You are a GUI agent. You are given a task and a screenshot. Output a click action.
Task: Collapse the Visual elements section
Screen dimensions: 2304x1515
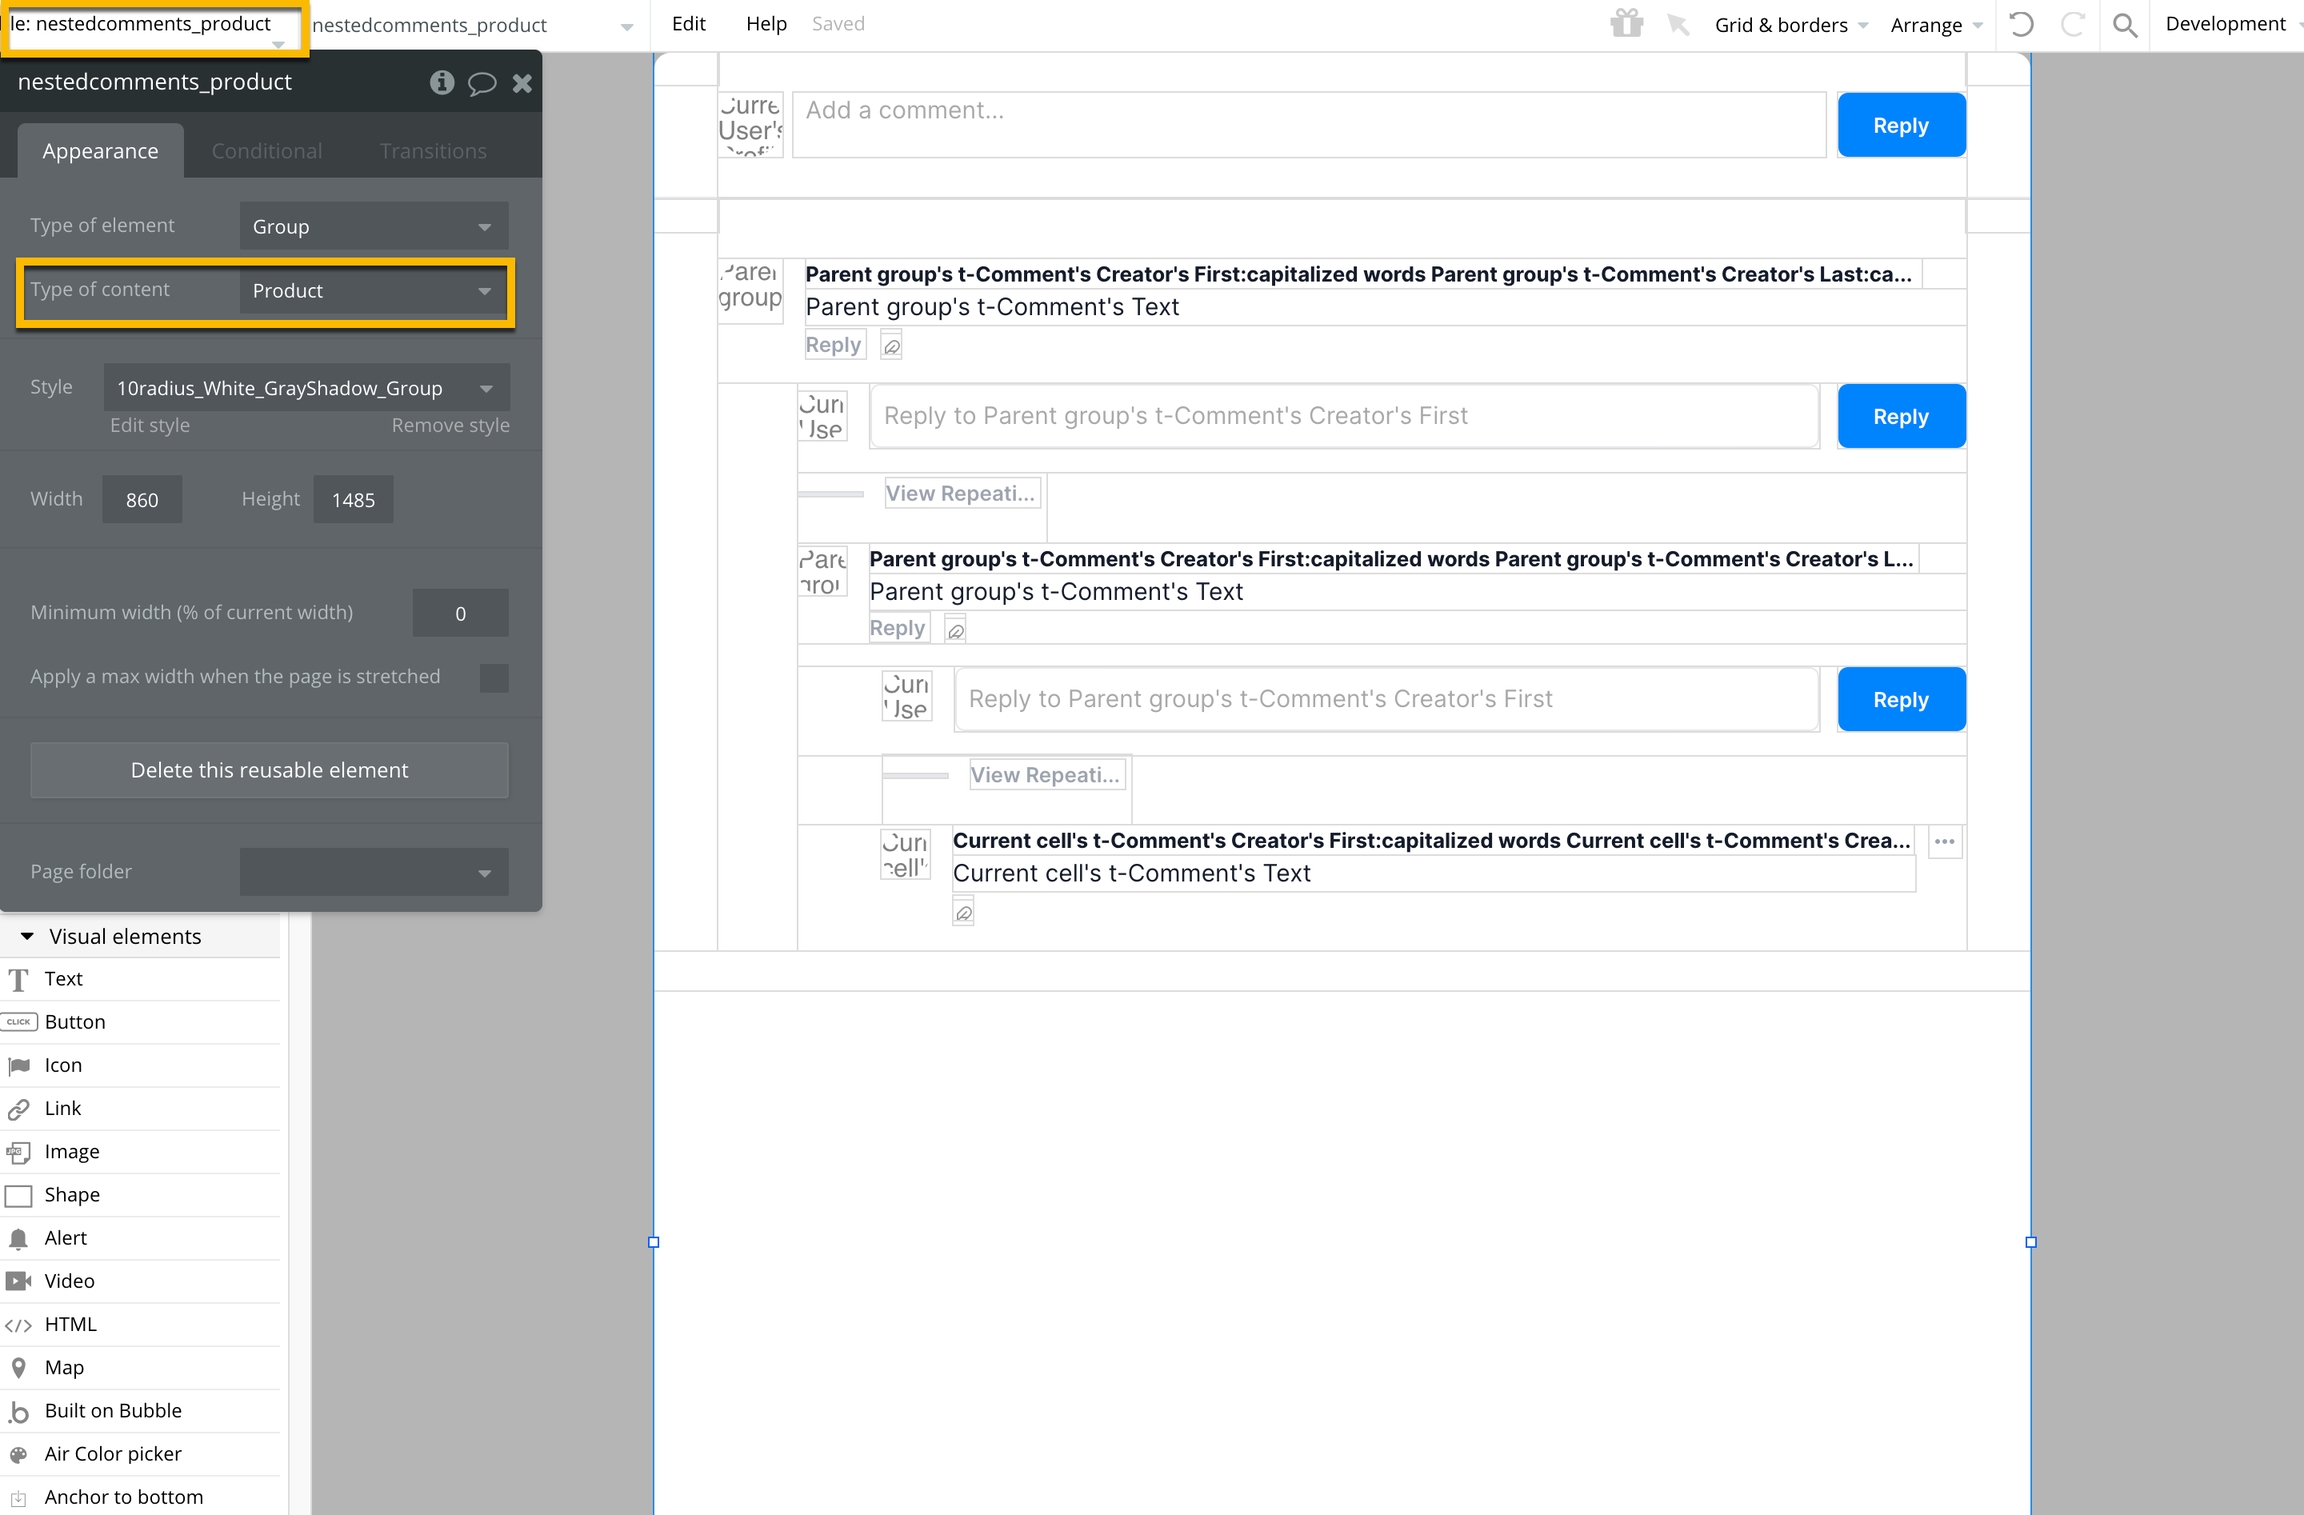pyautogui.click(x=27, y=936)
